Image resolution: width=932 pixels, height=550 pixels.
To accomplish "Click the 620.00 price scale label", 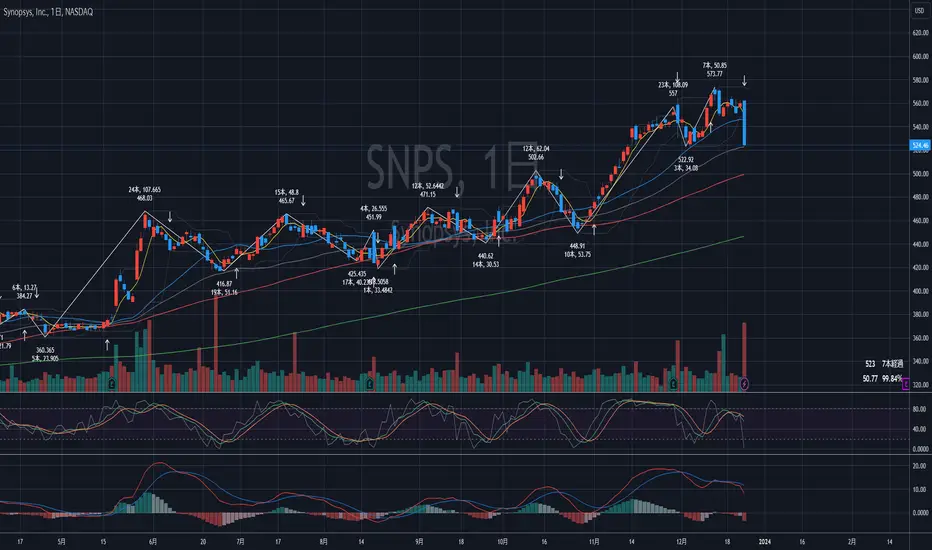I will tap(920, 33).
